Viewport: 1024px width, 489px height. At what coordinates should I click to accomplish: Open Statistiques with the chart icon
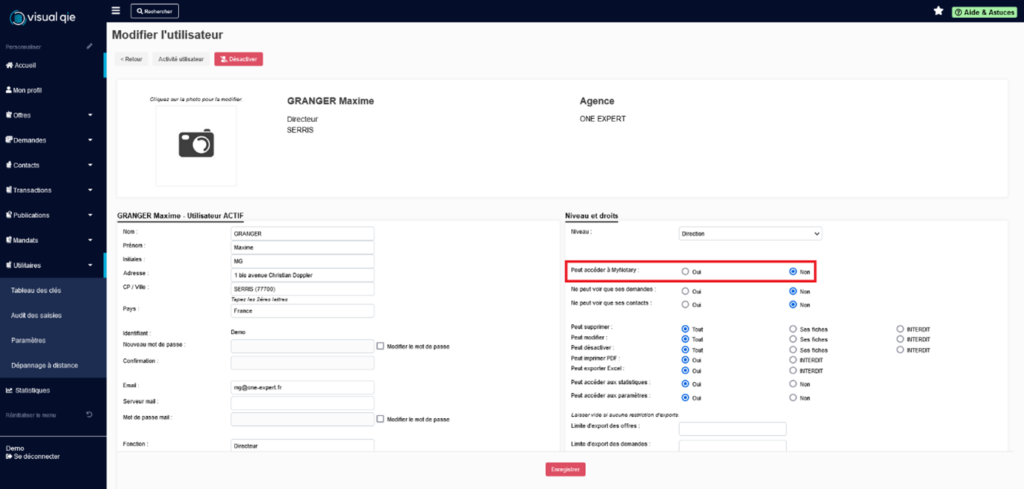point(9,390)
